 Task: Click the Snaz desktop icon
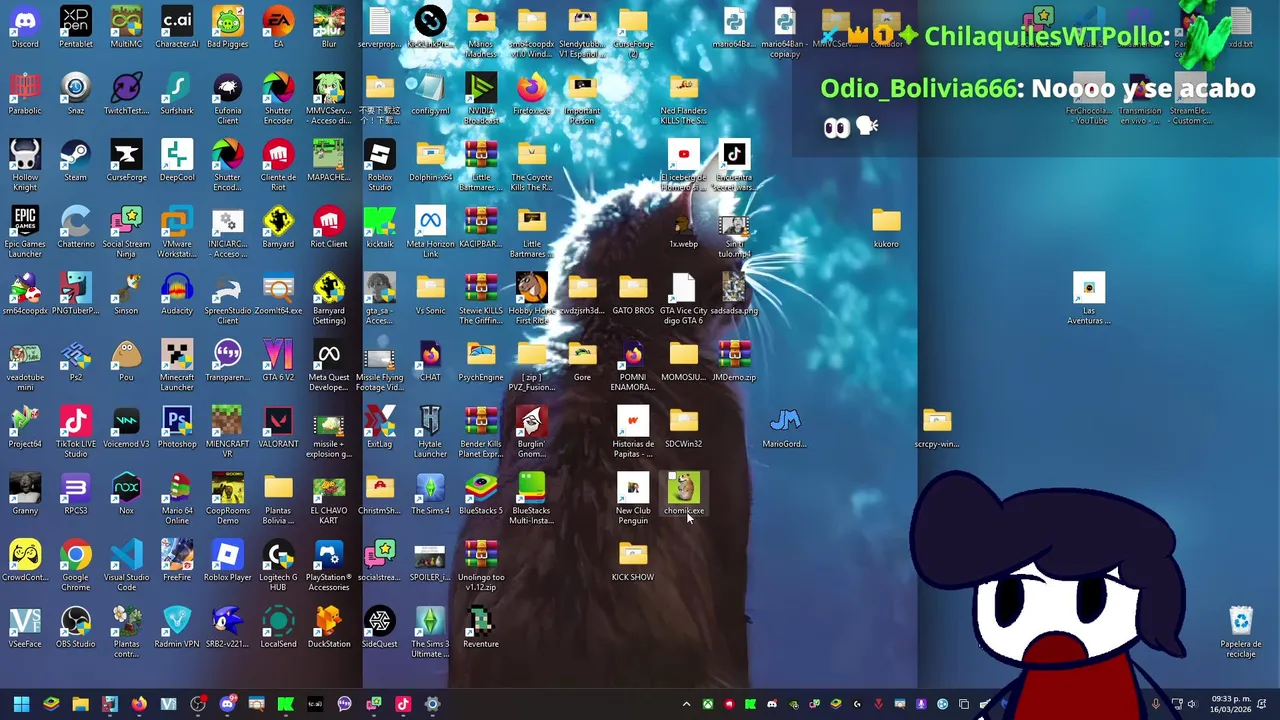tap(76, 94)
